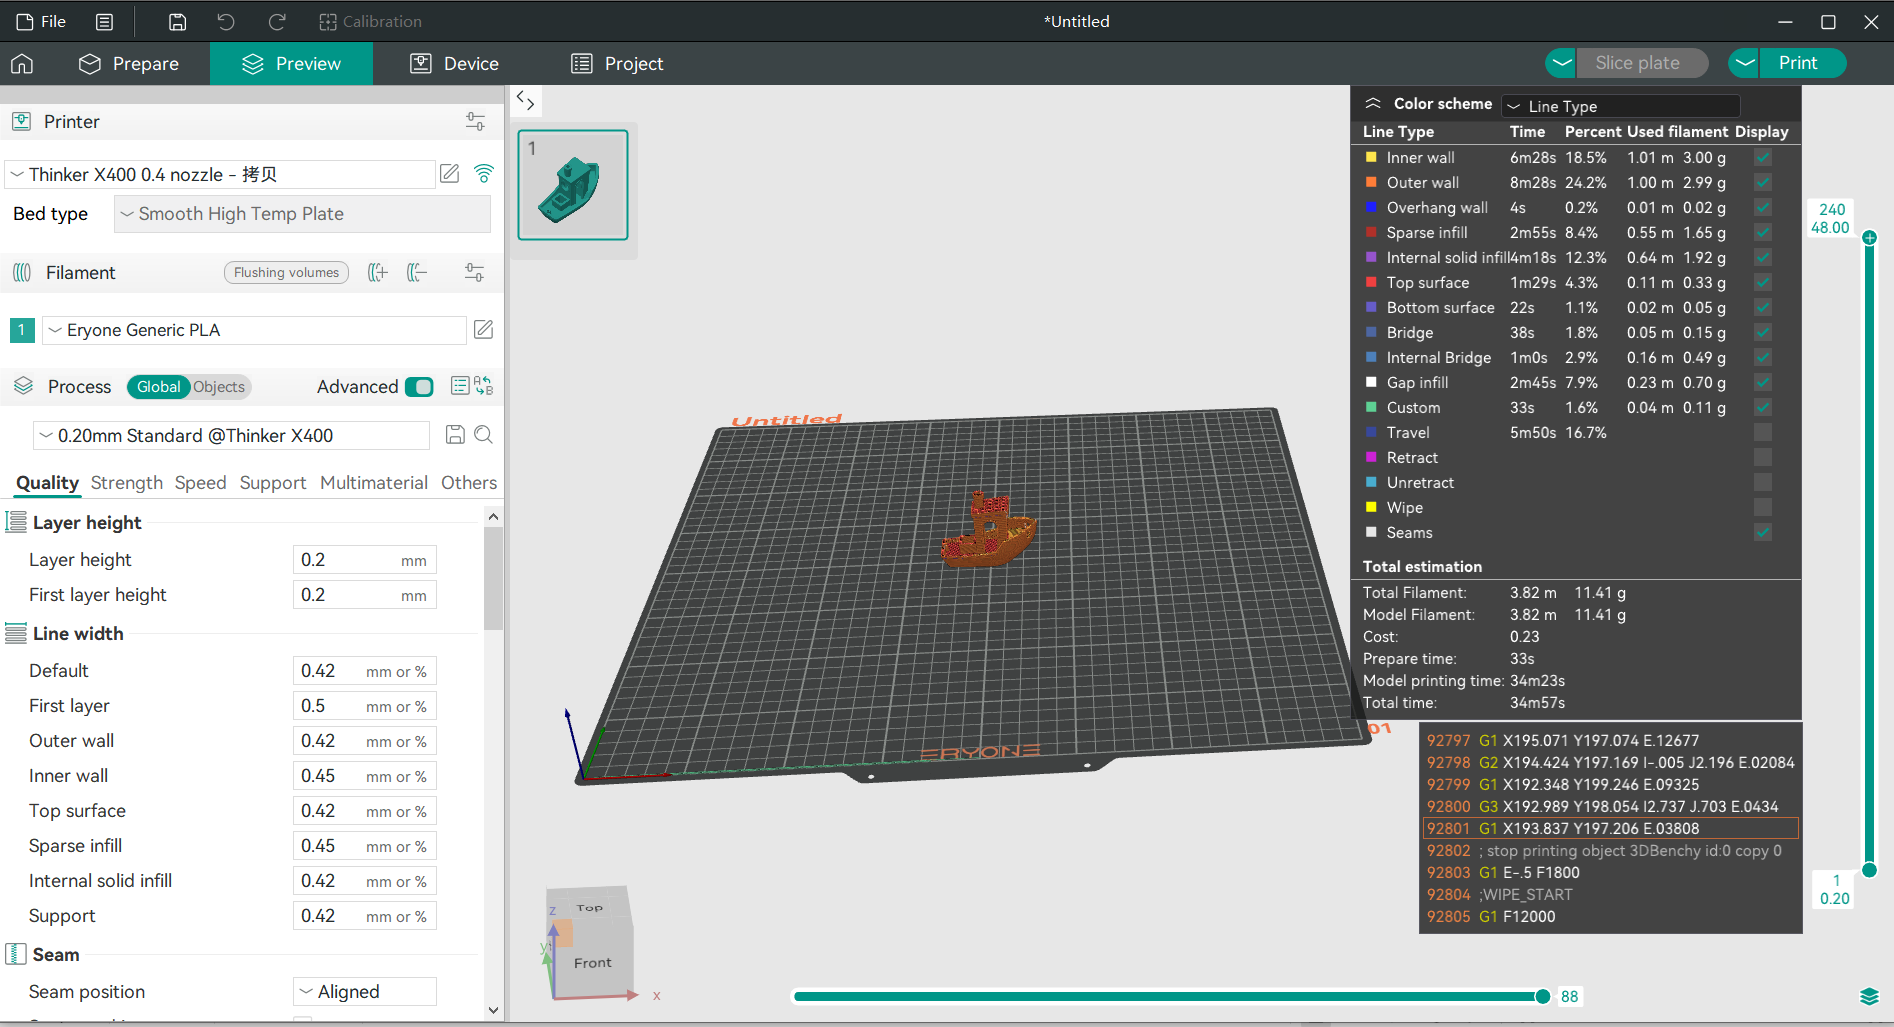Open the Multimaterial settings tab
The image size is (1894, 1027).
[x=374, y=483]
